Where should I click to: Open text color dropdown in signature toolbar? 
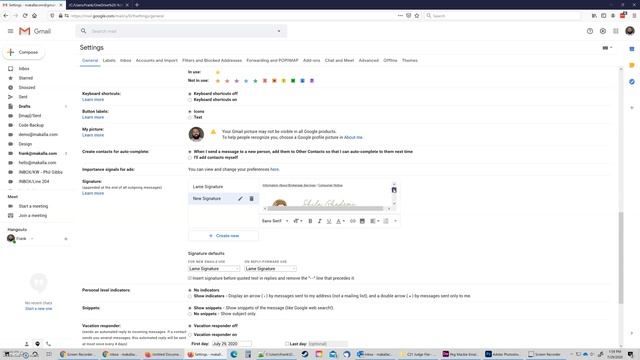340,221
